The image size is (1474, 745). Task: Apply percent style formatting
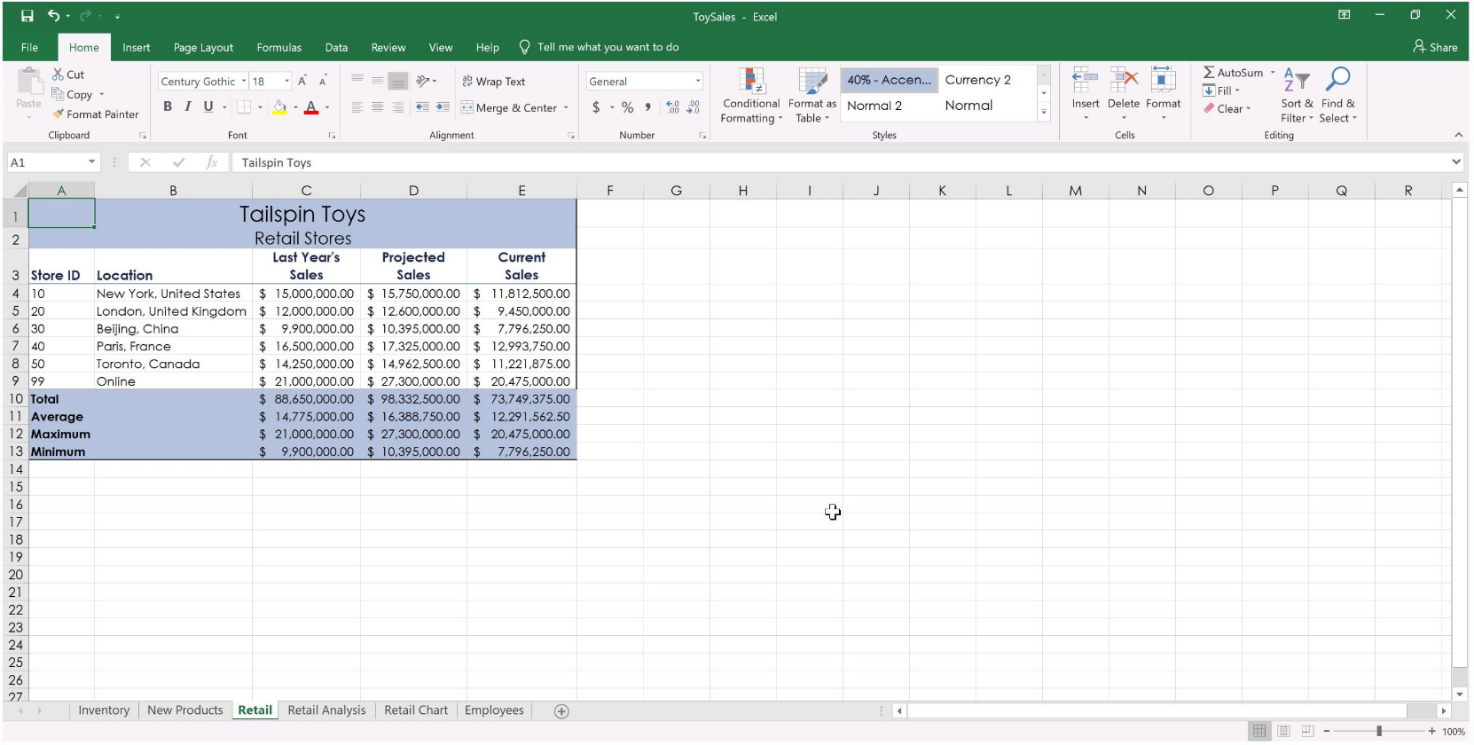[x=627, y=107]
